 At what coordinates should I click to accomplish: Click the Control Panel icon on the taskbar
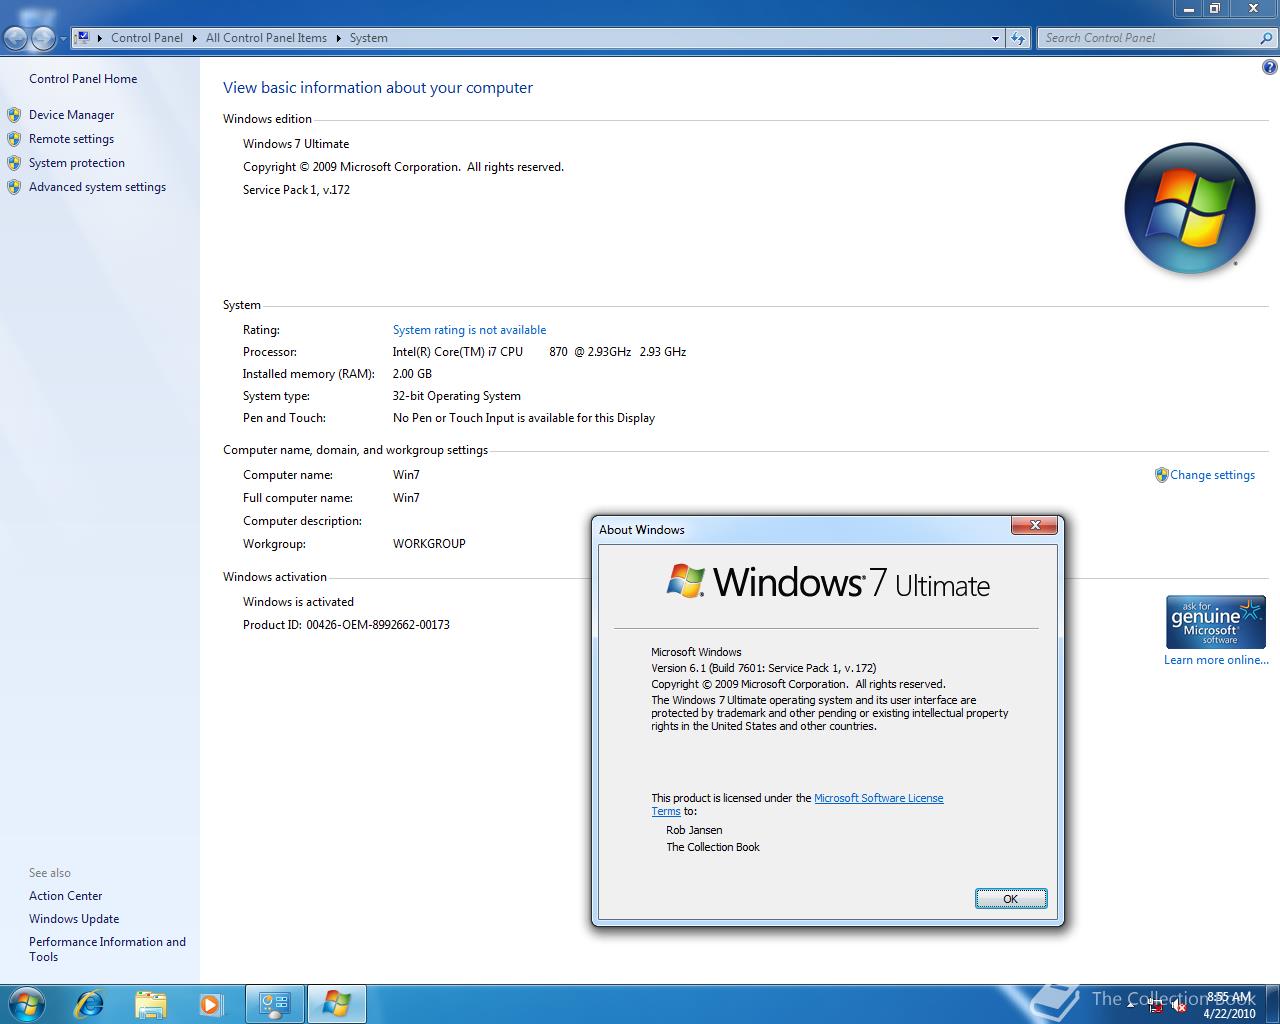tap(275, 1003)
